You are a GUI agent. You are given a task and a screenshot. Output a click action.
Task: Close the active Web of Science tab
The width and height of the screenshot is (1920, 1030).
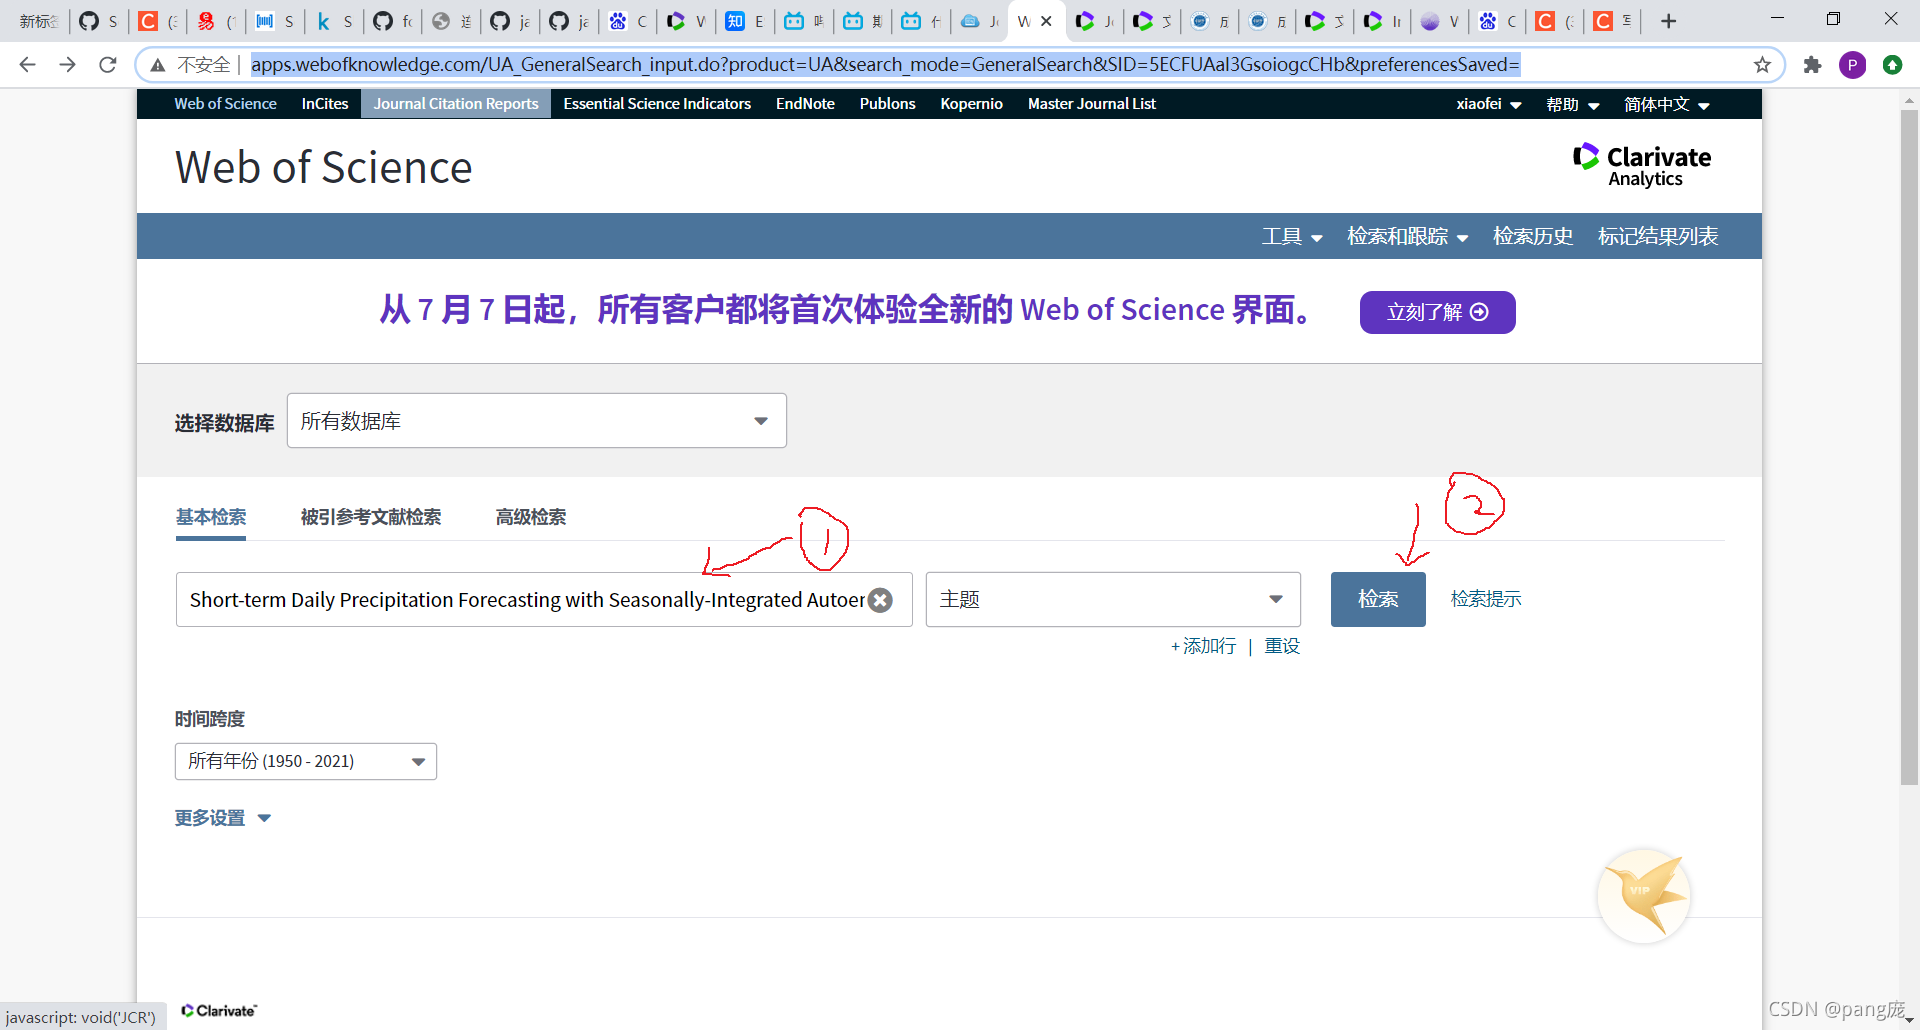tap(1047, 21)
